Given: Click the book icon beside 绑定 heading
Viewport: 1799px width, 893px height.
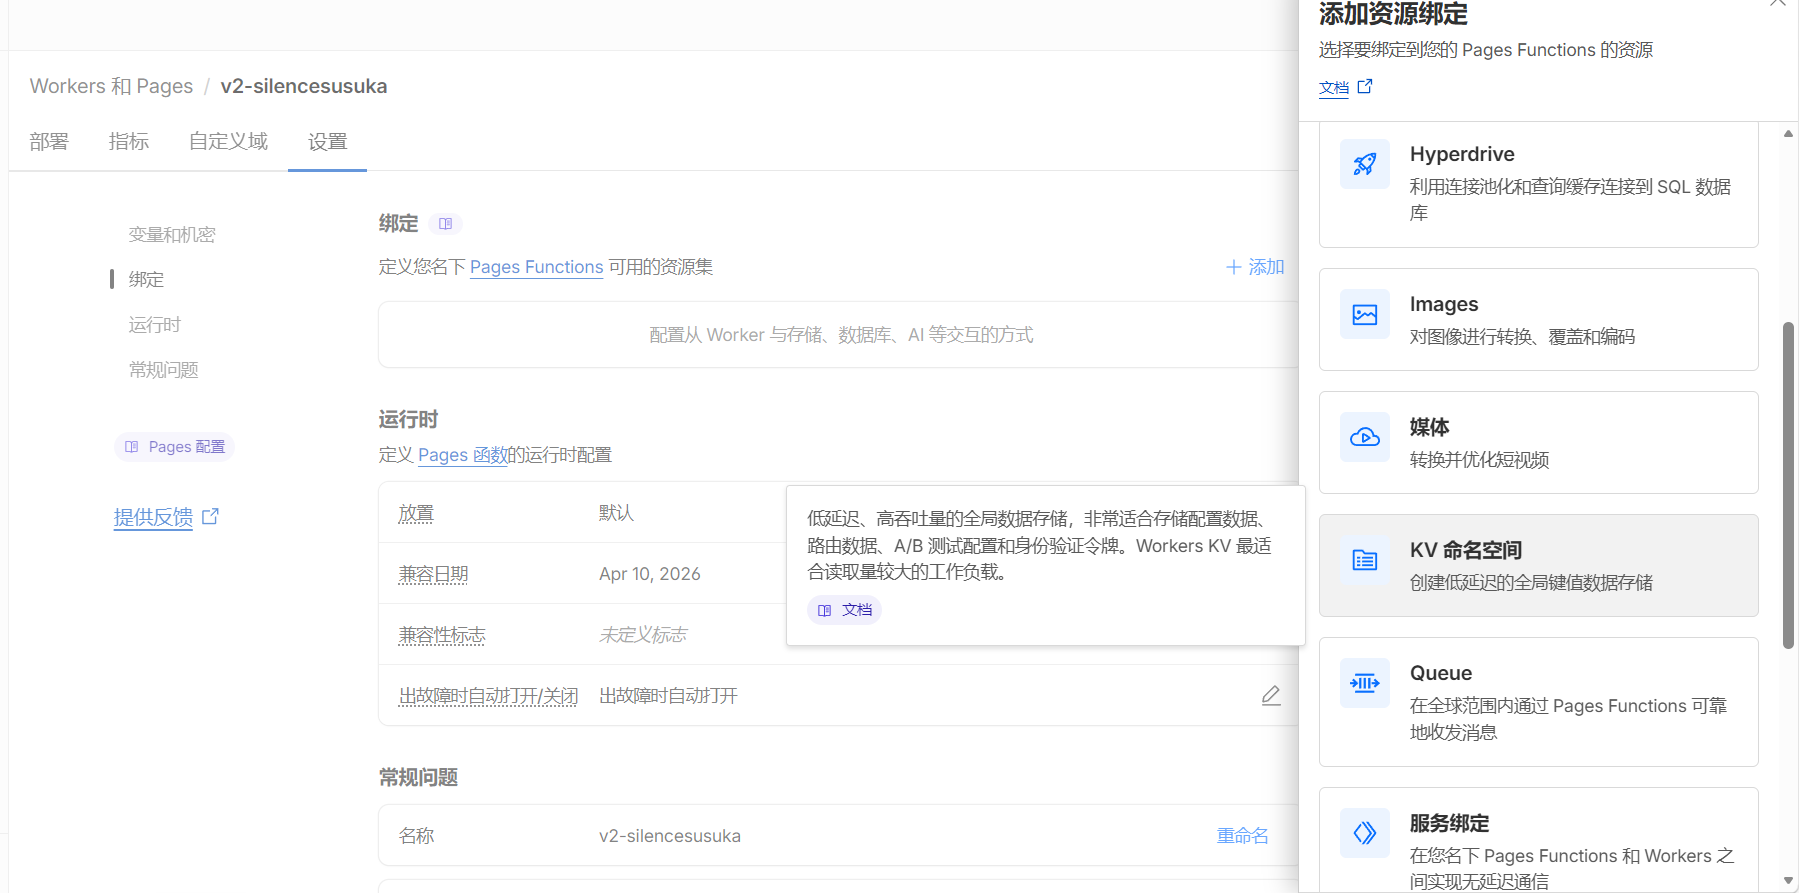Looking at the screenshot, I should (445, 224).
